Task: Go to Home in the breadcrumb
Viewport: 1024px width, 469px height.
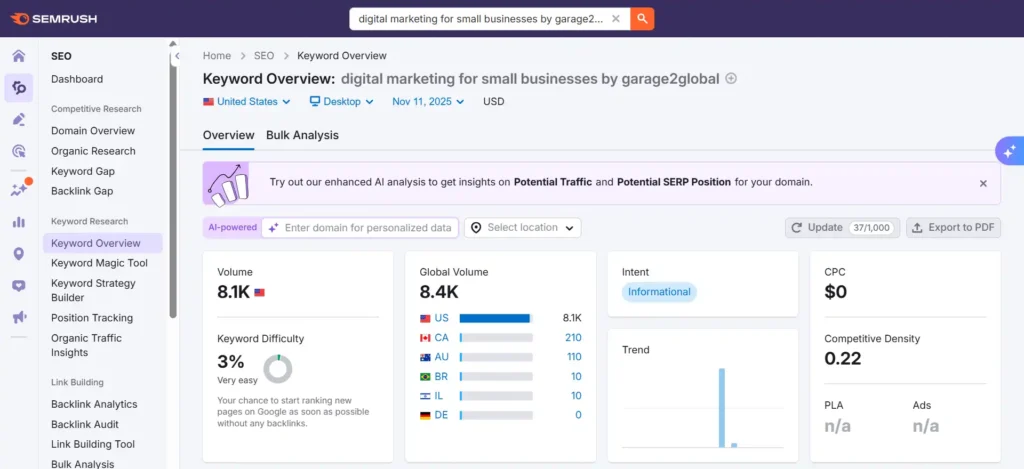Action: coord(217,56)
